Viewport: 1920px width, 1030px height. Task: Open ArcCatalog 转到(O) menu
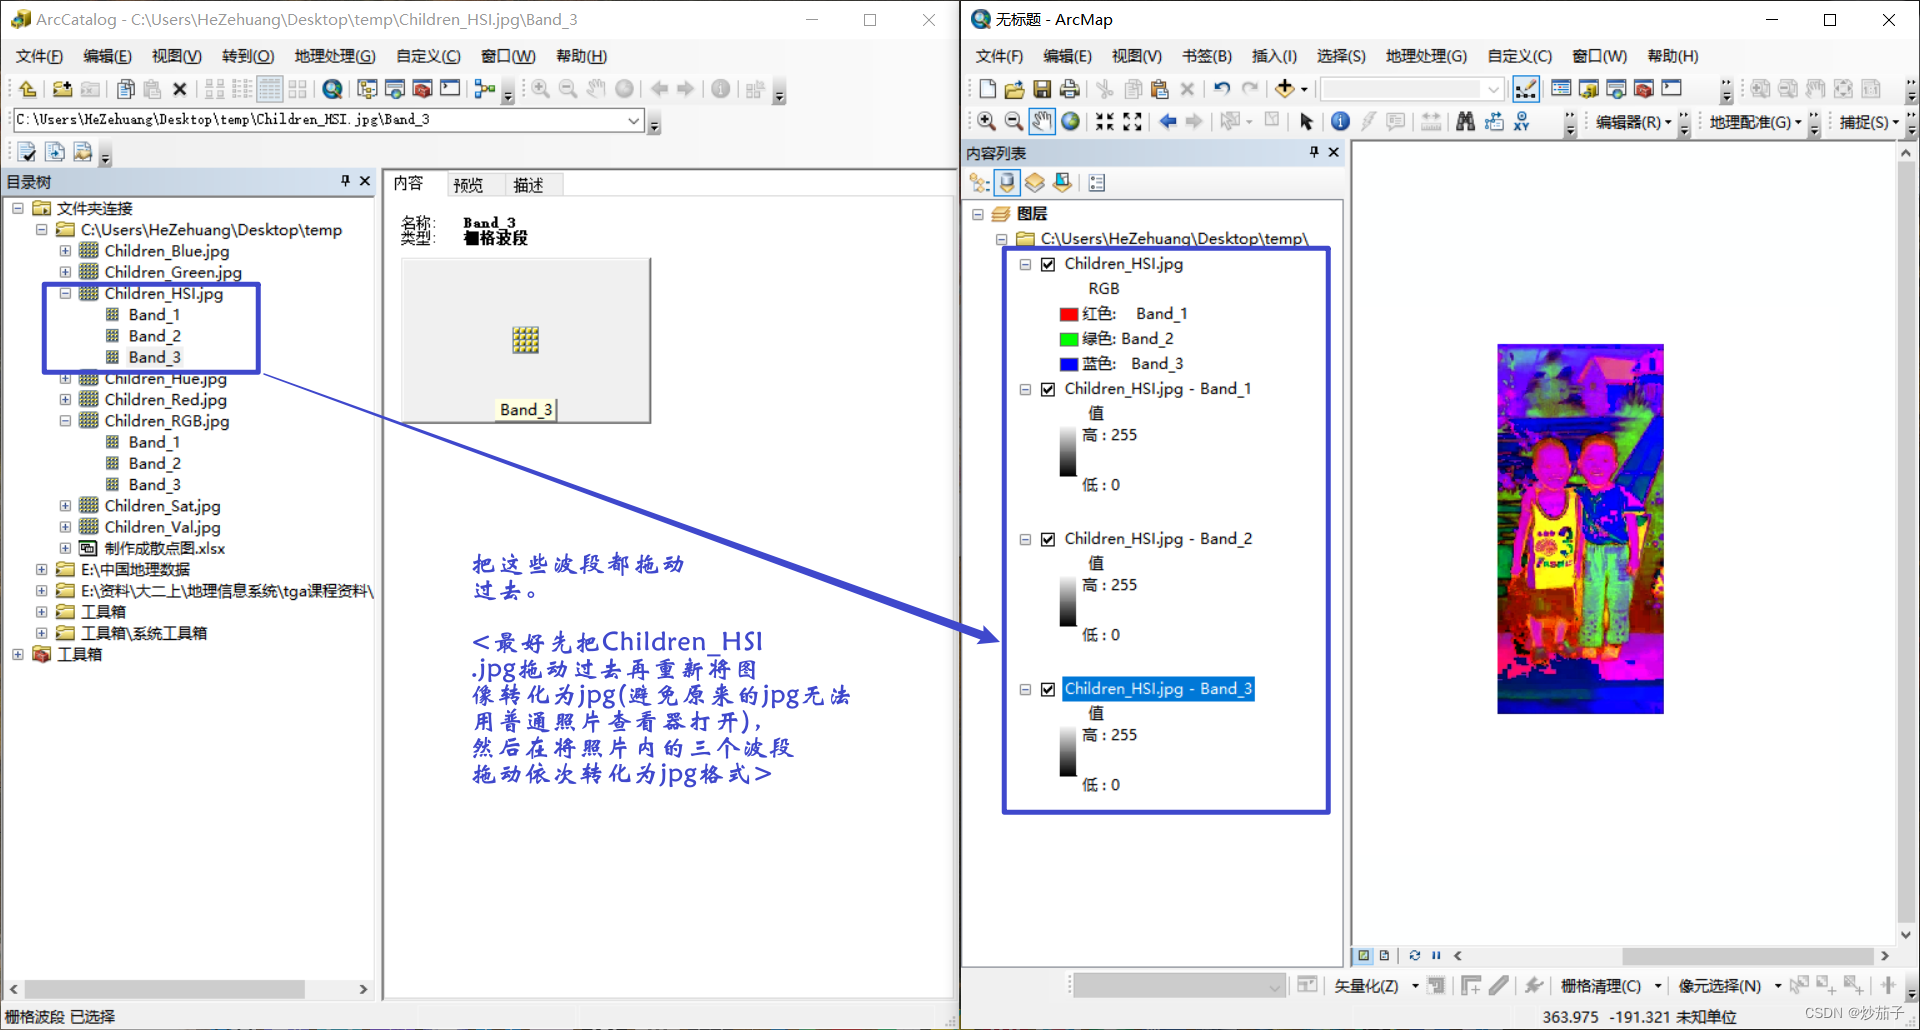coord(248,56)
